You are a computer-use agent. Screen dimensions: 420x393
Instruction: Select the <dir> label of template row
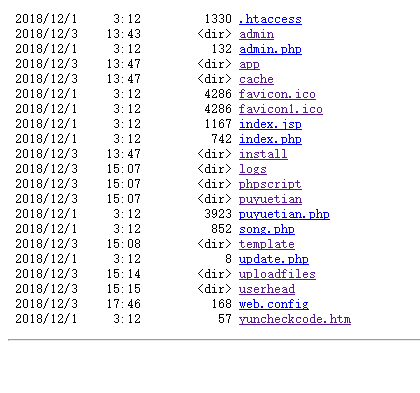(x=214, y=244)
